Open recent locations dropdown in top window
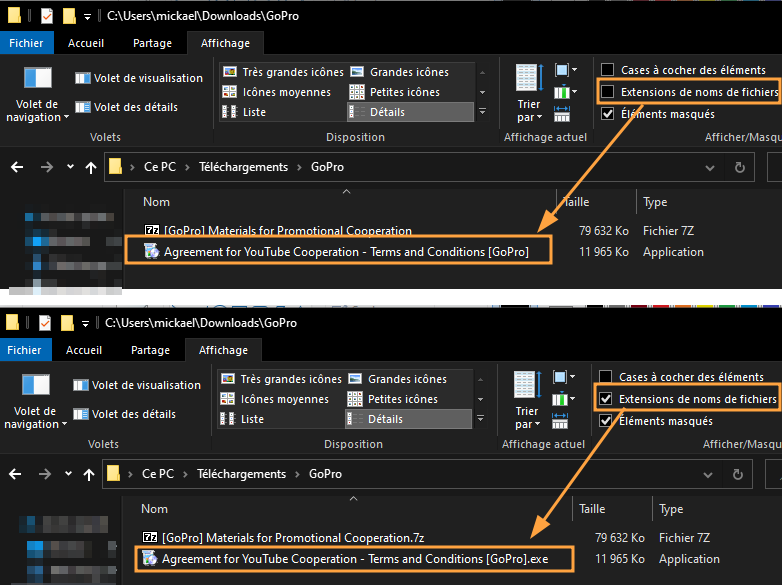The width and height of the screenshot is (782, 585). point(70,167)
